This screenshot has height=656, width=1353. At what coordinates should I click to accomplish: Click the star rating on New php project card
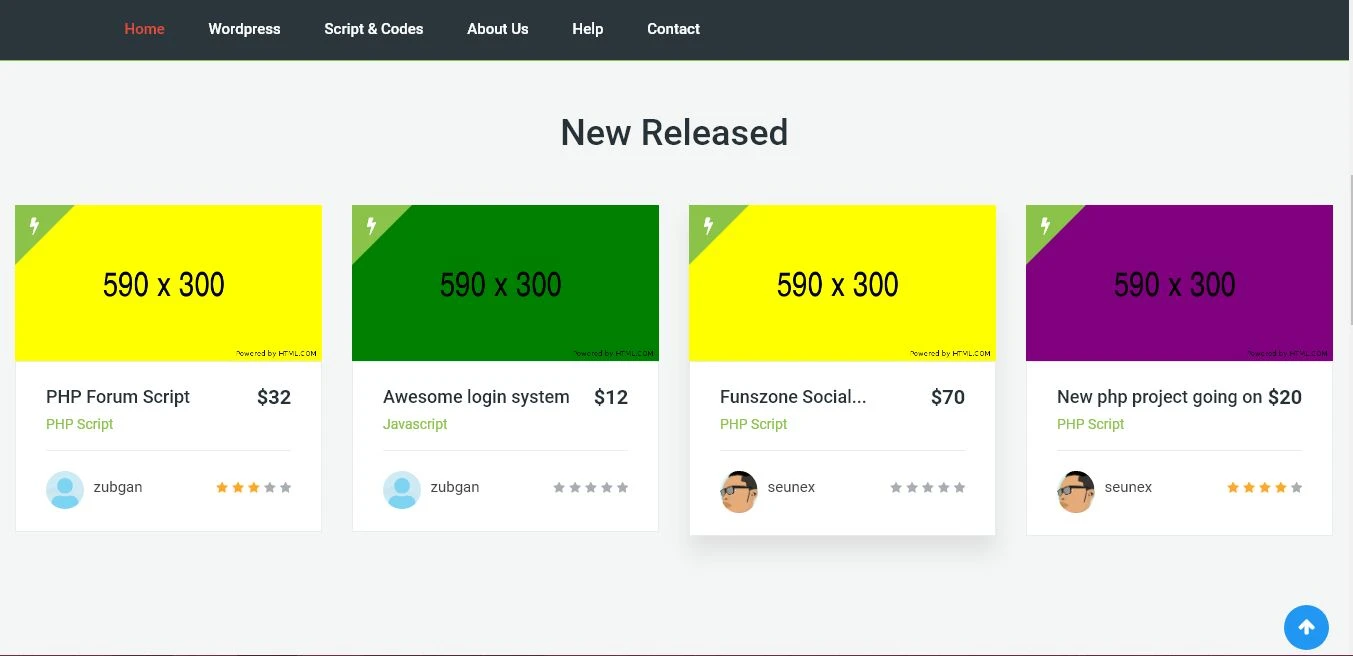tap(1264, 488)
